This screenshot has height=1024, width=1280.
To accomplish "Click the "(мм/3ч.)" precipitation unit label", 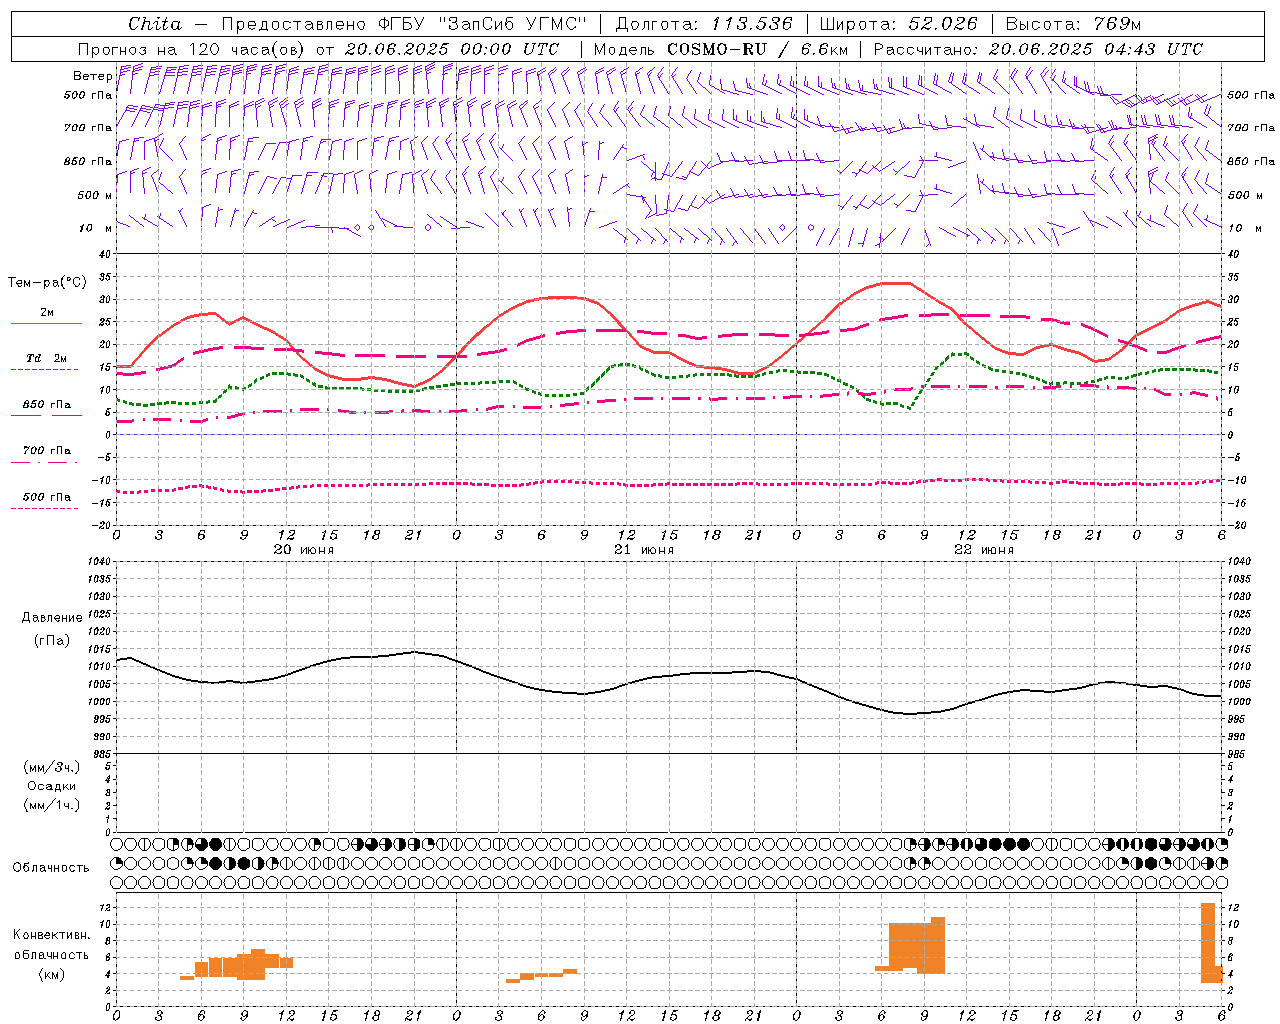I will coord(52,767).
